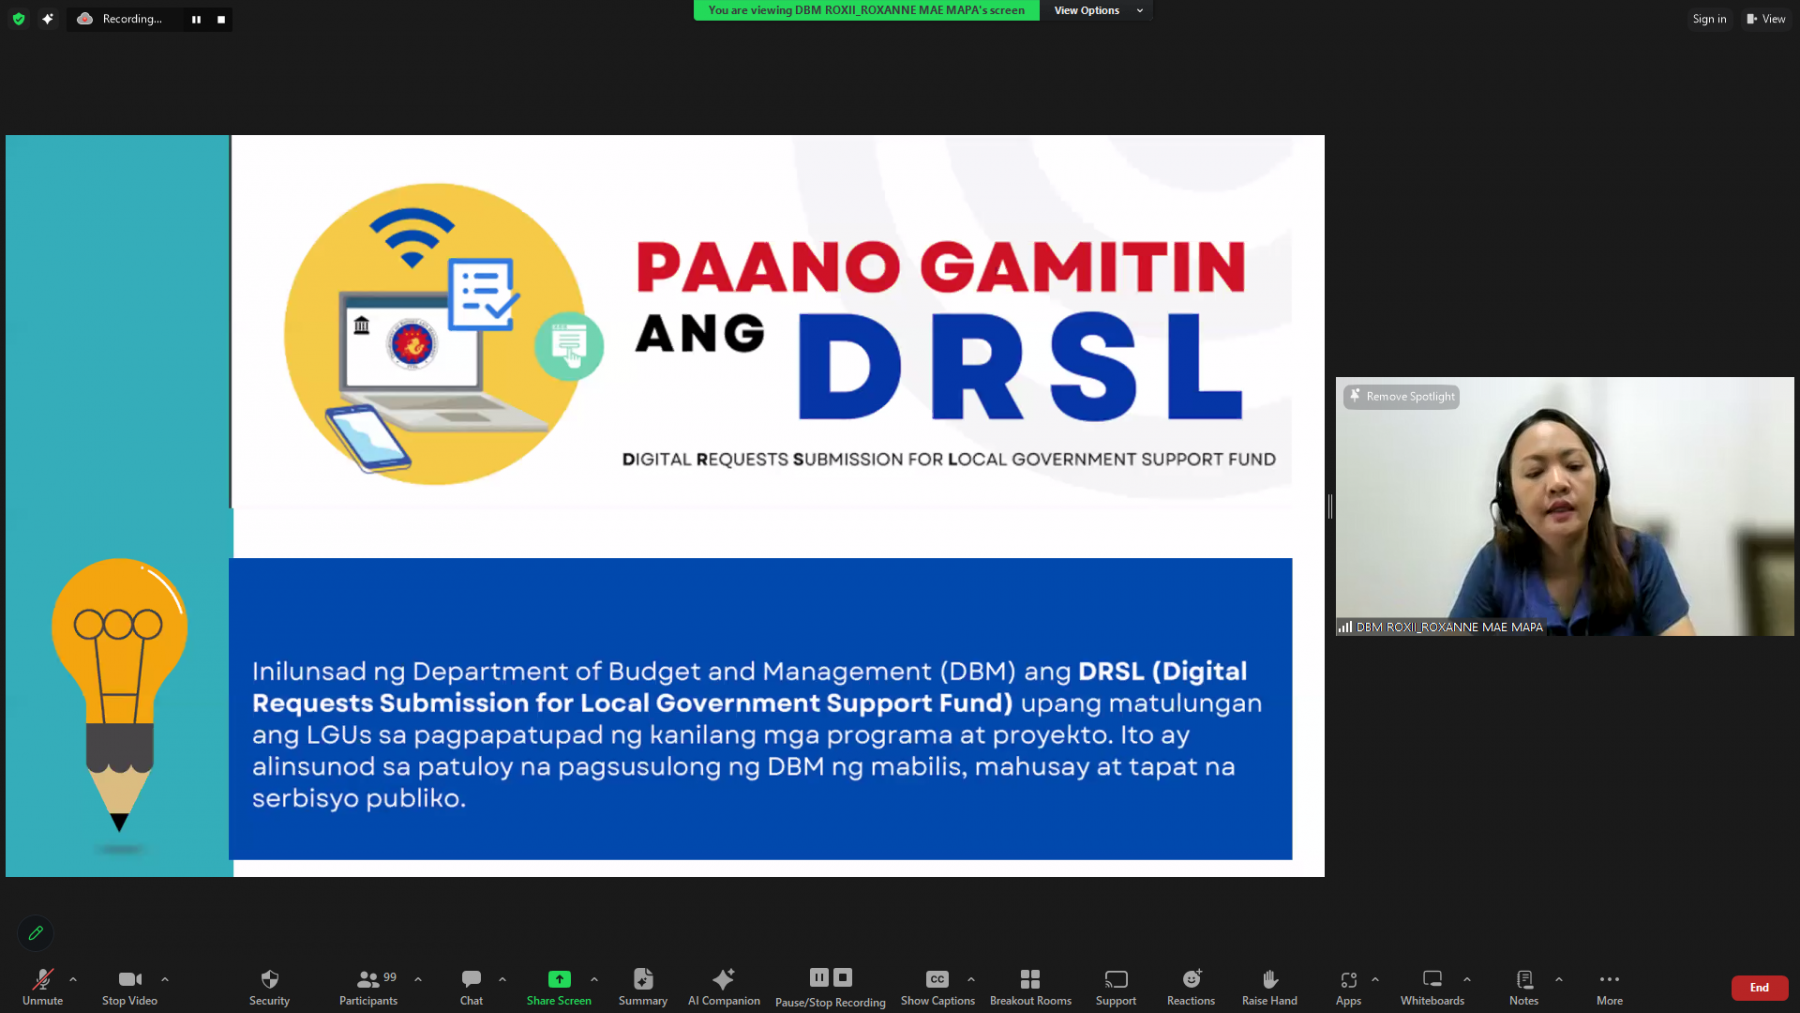This screenshot has height=1013, width=1800.
Task: Open Whiteboards
Action: click(1432, 986)
